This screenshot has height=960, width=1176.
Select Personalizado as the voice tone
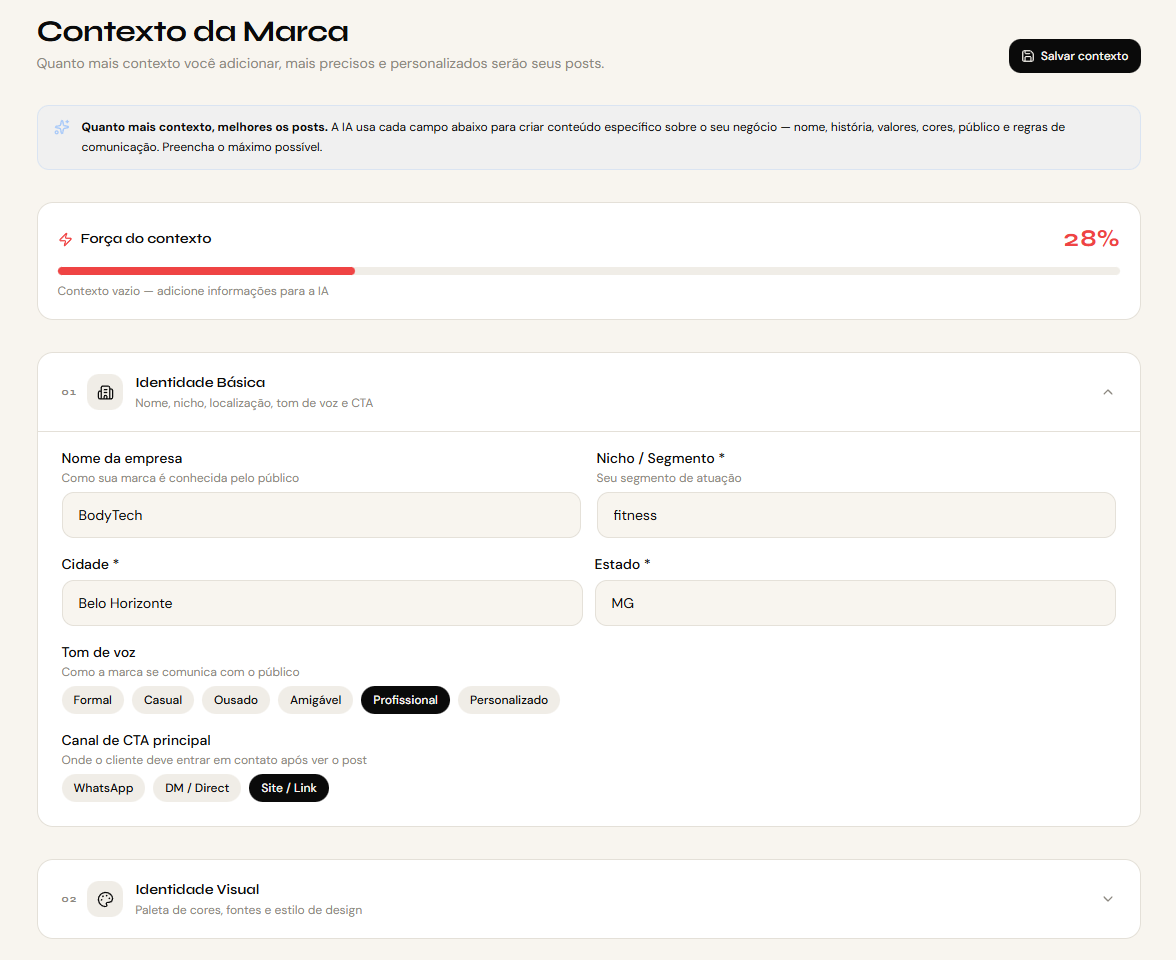coord(508,700)
